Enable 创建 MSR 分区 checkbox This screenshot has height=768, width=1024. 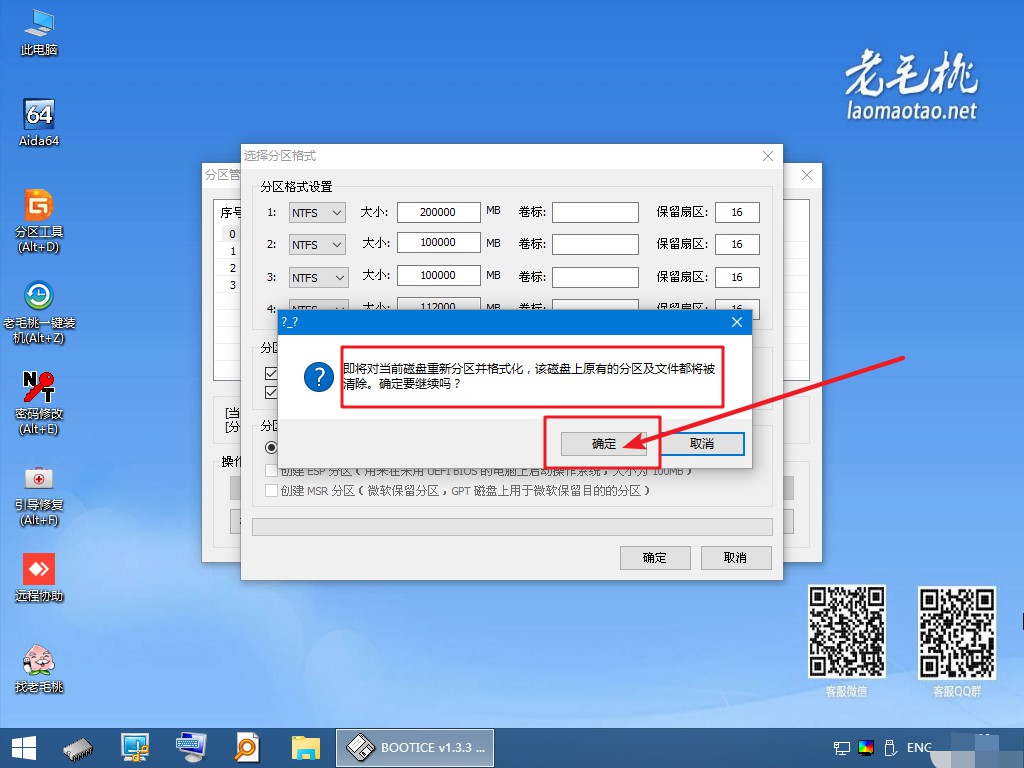(271, 490)
